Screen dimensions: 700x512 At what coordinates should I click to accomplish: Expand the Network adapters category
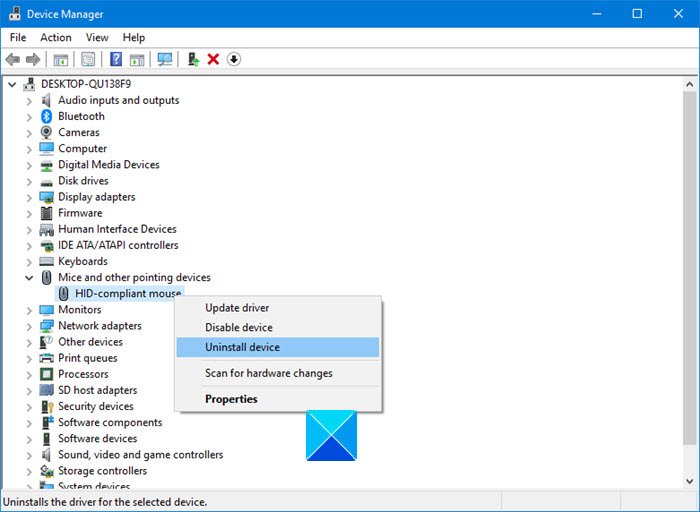coord(29,326)
